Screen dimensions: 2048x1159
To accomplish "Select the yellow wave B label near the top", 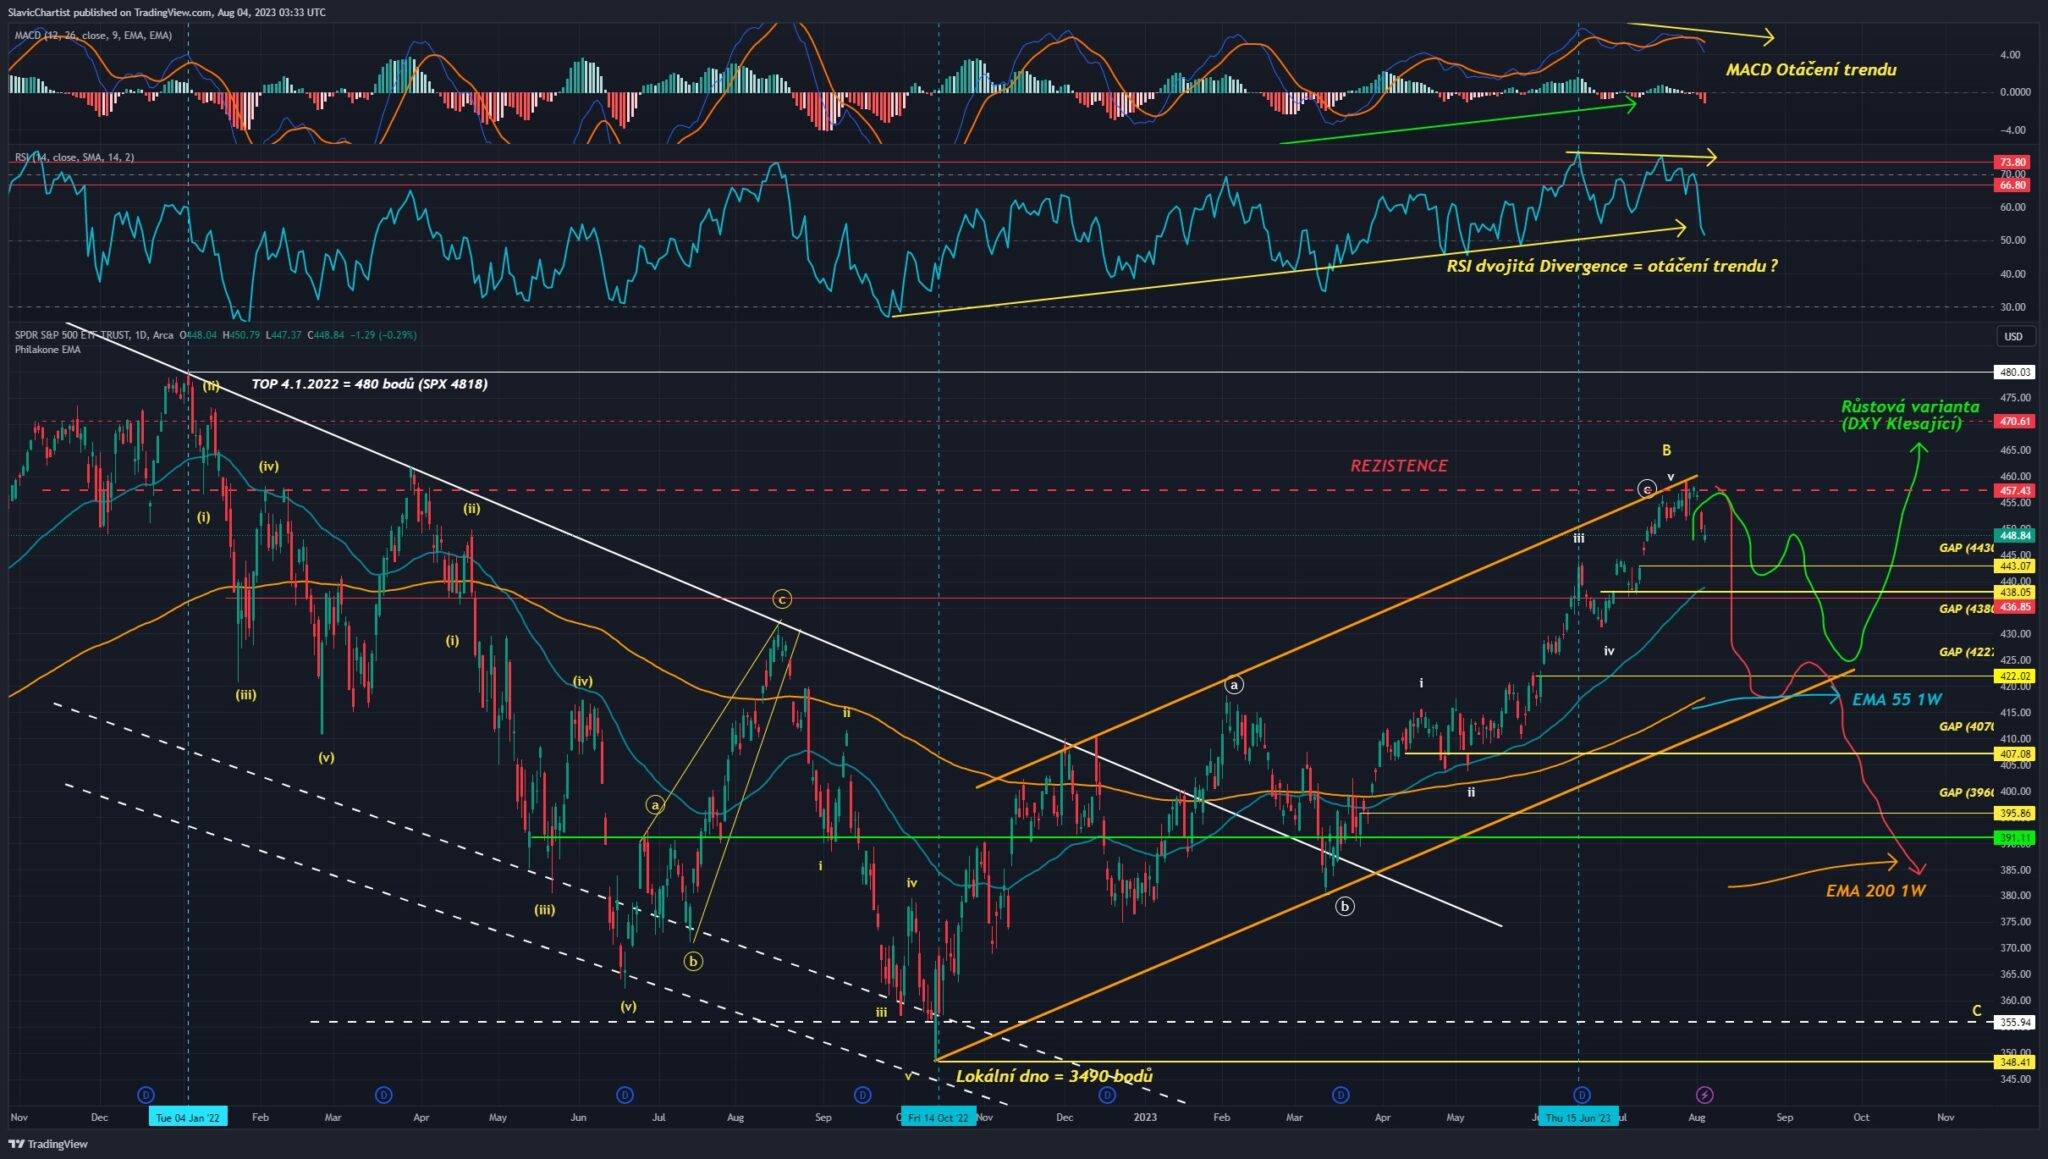I will (1667, 451).
